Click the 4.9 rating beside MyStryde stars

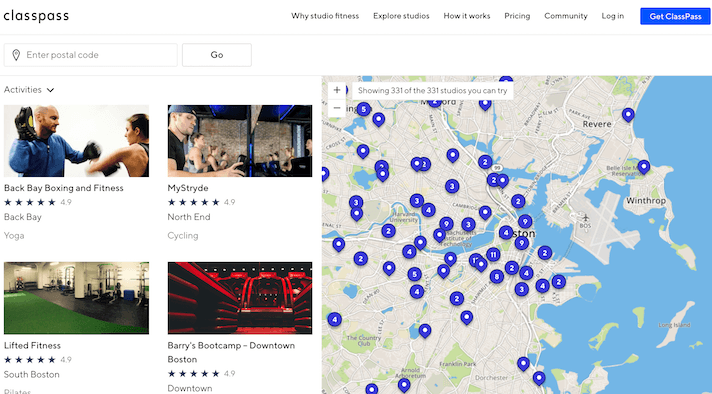click(x=230, y=202)
